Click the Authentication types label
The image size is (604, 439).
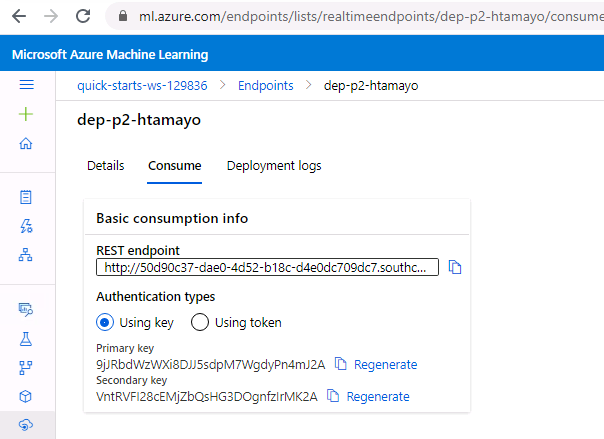pos(156,297)
